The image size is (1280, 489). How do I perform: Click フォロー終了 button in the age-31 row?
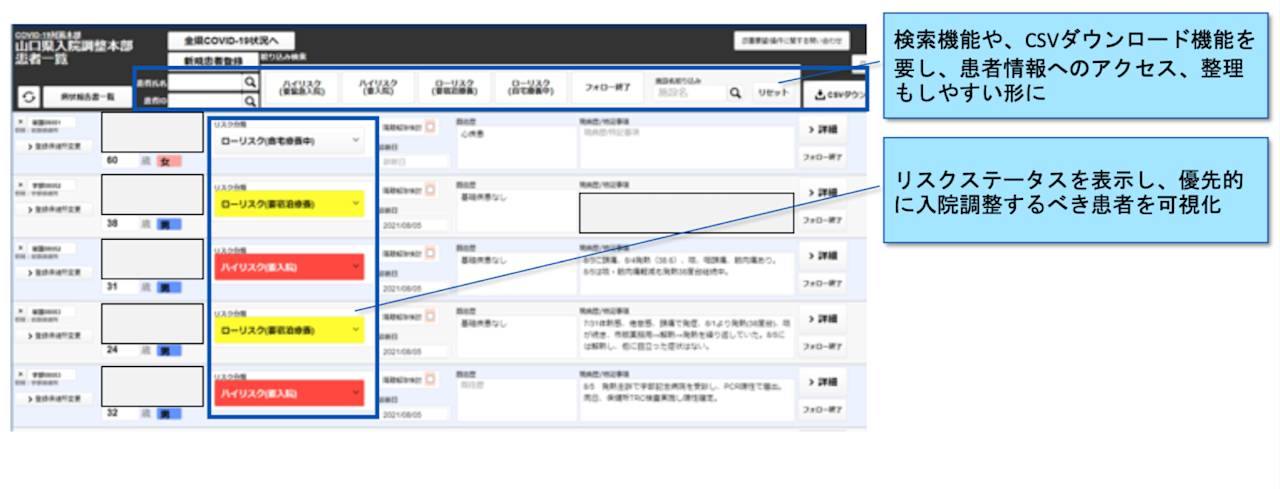click(821, 284)
